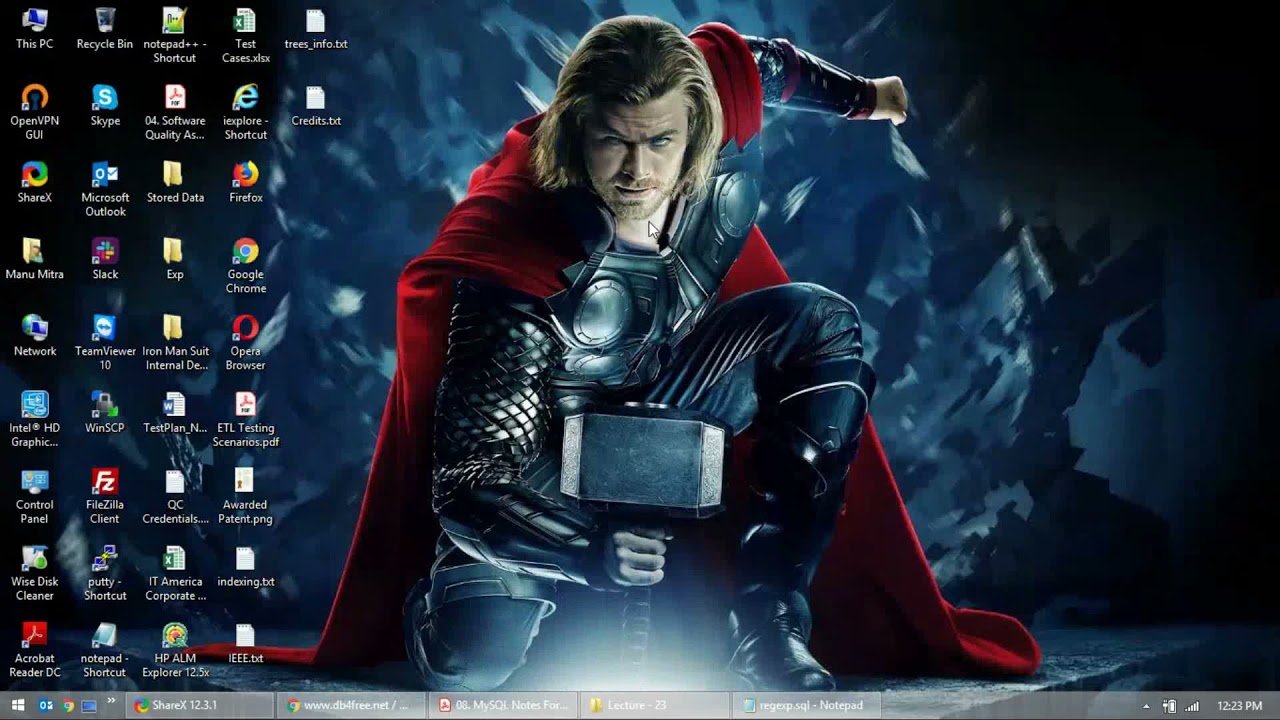Select the Exp folder
The height and width of the screenshot is (720, 1280).
[175, 259]
